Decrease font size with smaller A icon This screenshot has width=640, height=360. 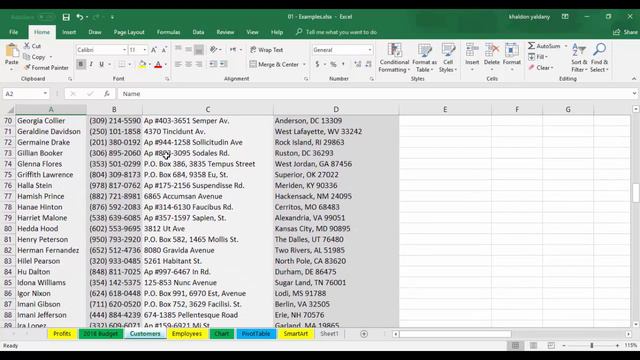point(164,50)
